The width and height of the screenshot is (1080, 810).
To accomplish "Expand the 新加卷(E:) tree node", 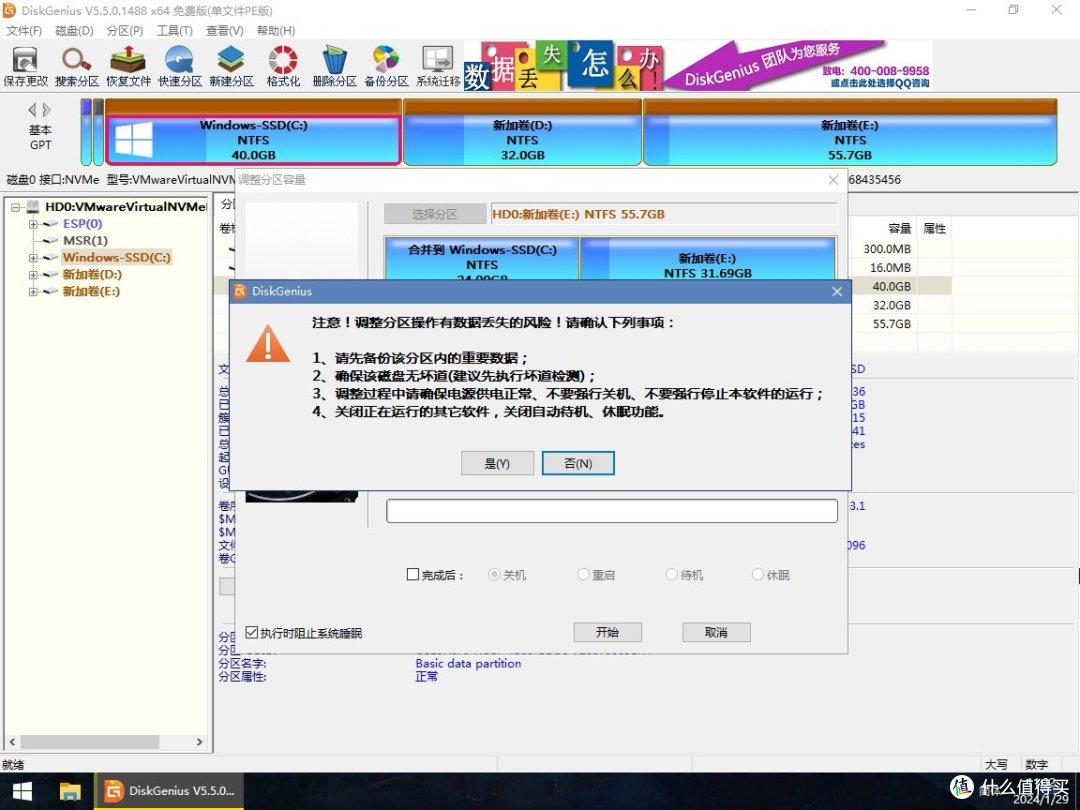I will pyautogui.click(x=33, y=291).
